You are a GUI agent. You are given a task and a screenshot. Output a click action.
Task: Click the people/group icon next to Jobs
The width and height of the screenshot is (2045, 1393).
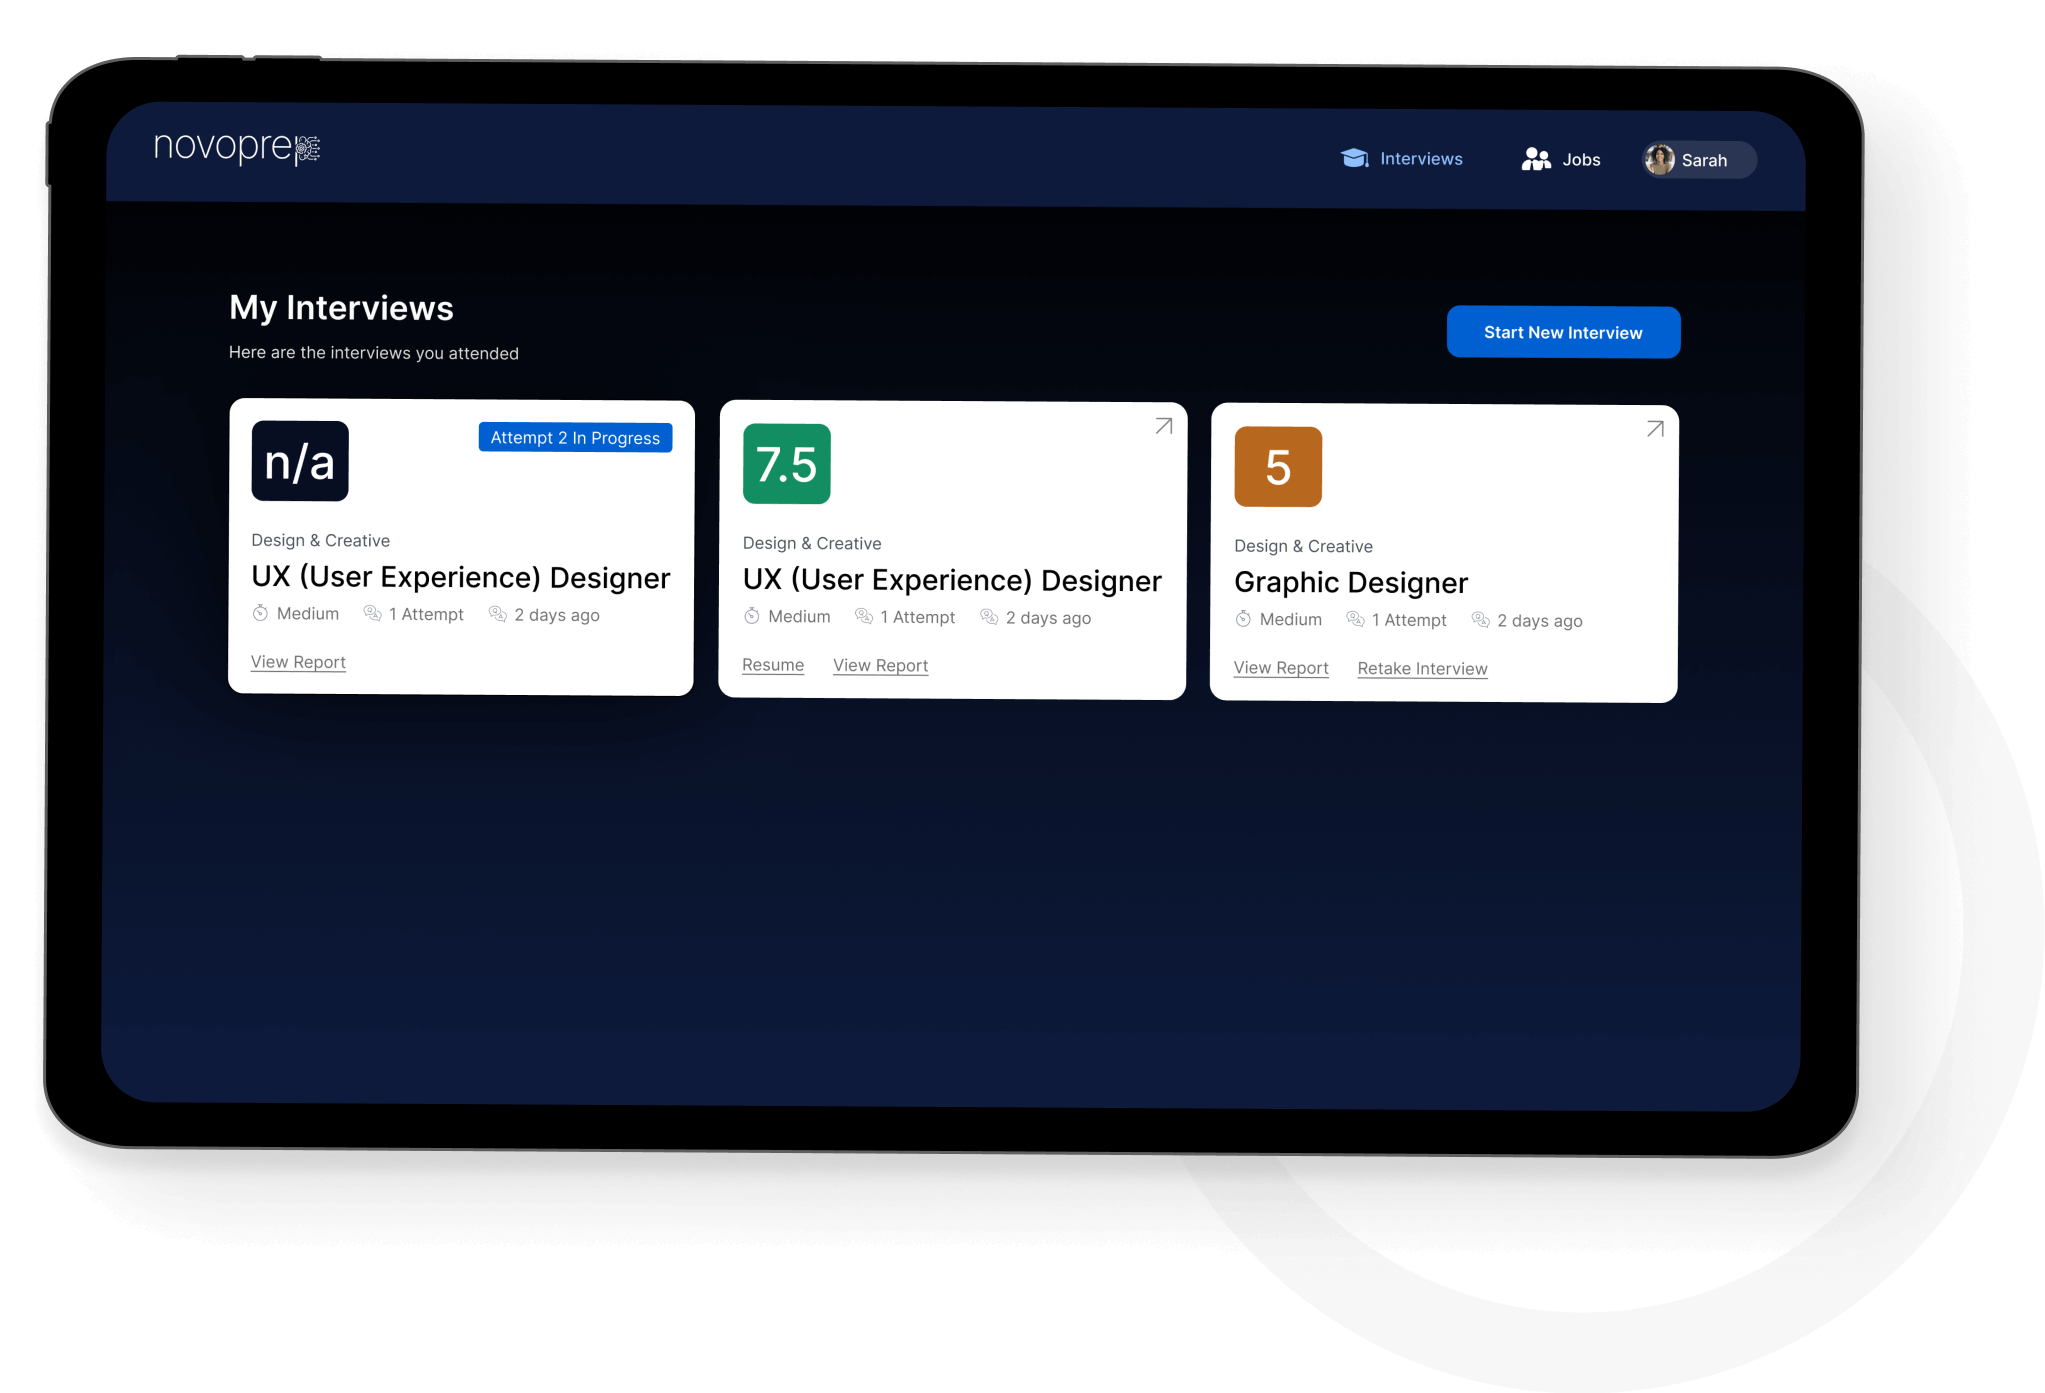click(x=1535, y=157)
